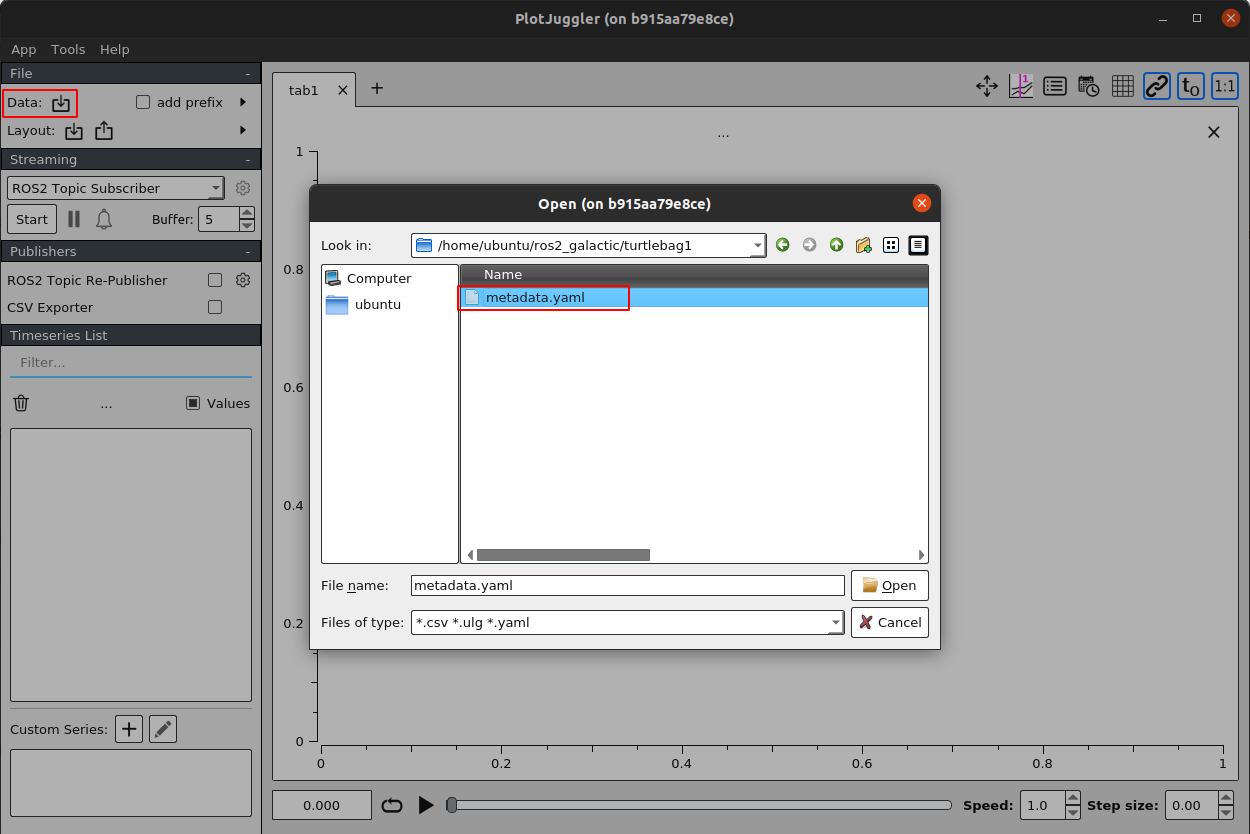This screenshot has width=1250, height=834.
Task: Enable ROS2 Topic Re-Publisher checkbox
Action: coord(215,280)
